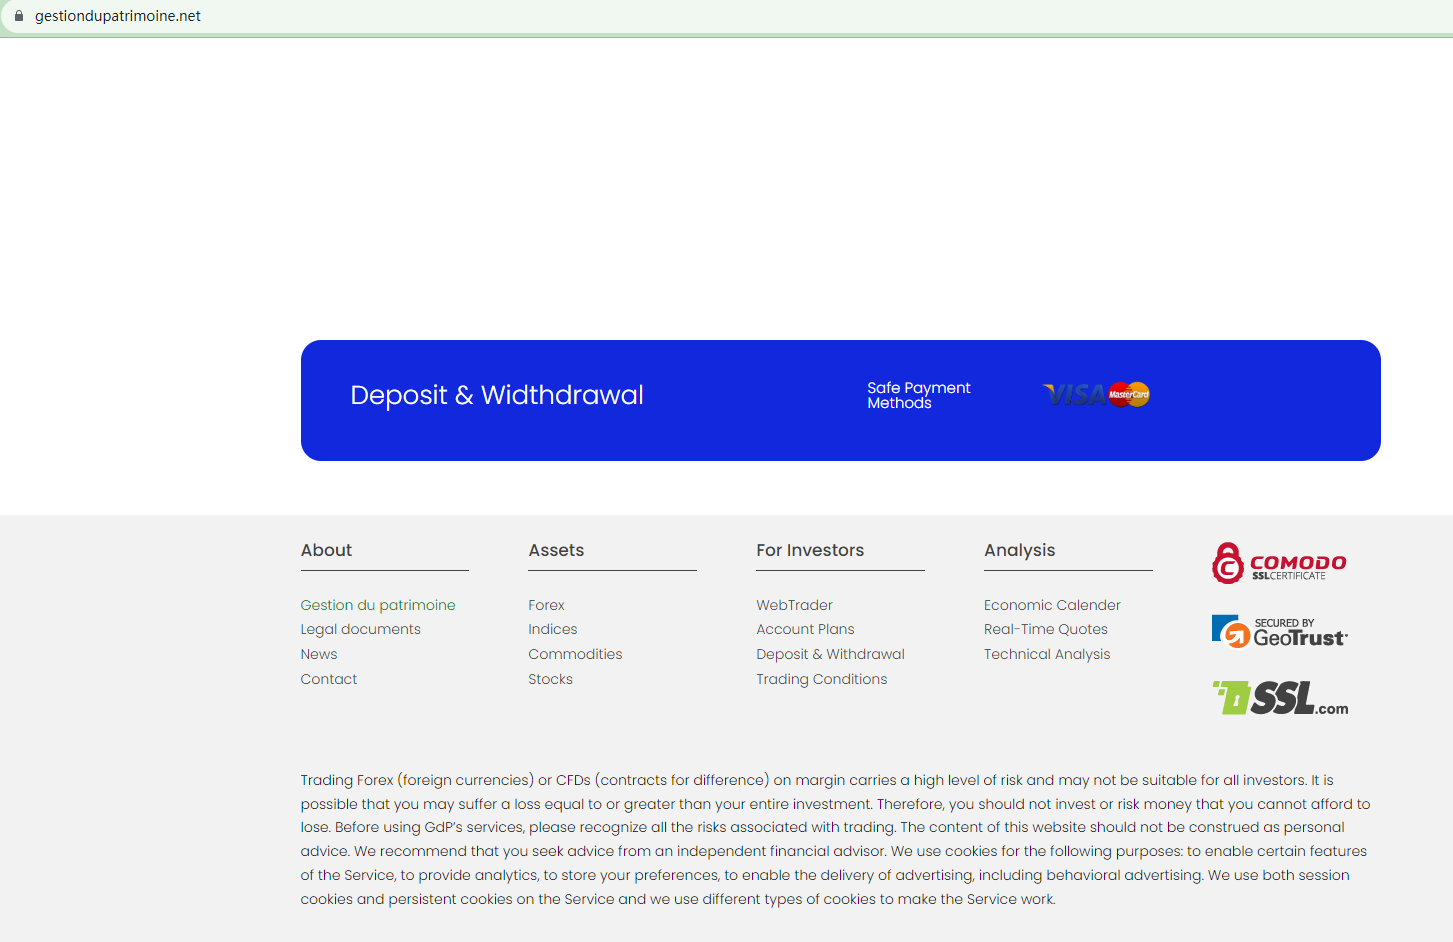Open the Deposit & Withdrawal footer link
Viewport: 1453px width, 942px height.
point(831,654)
